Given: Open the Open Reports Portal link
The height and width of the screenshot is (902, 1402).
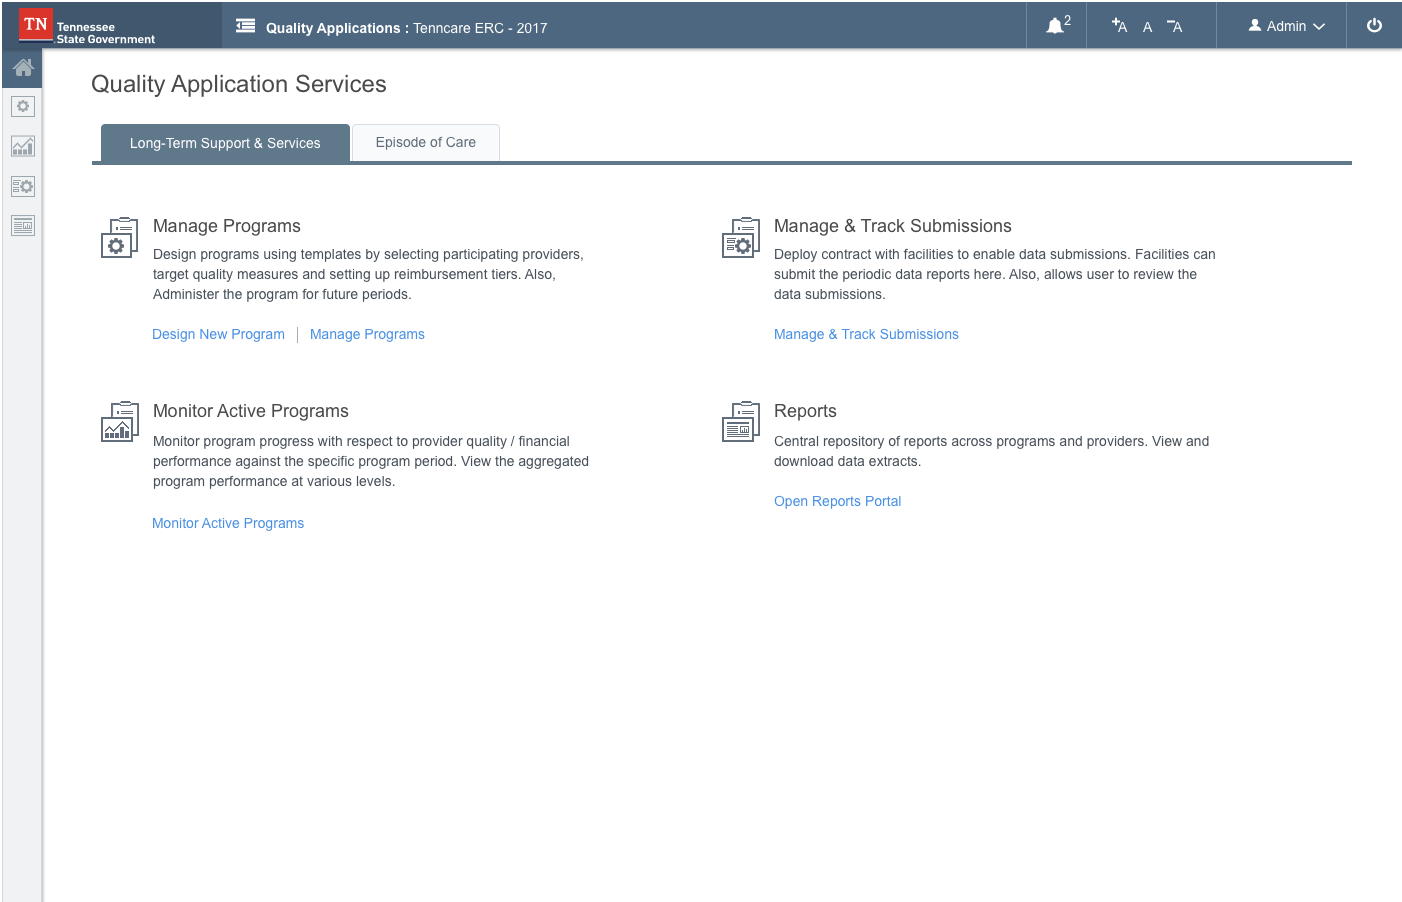Looking at the screenshot, I should 837,501.
